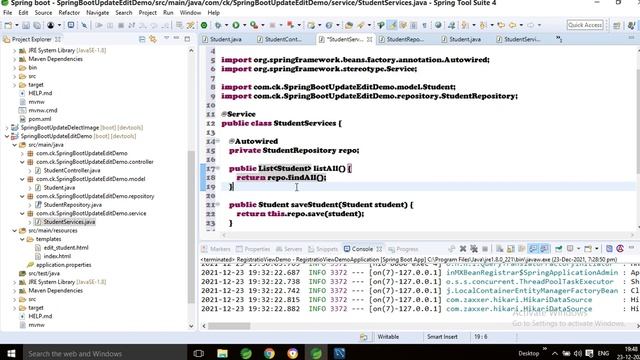This screenshot has height=360, width=640.
Task: Toggle console Scroll Lock icon
Action: coord(510,249)
